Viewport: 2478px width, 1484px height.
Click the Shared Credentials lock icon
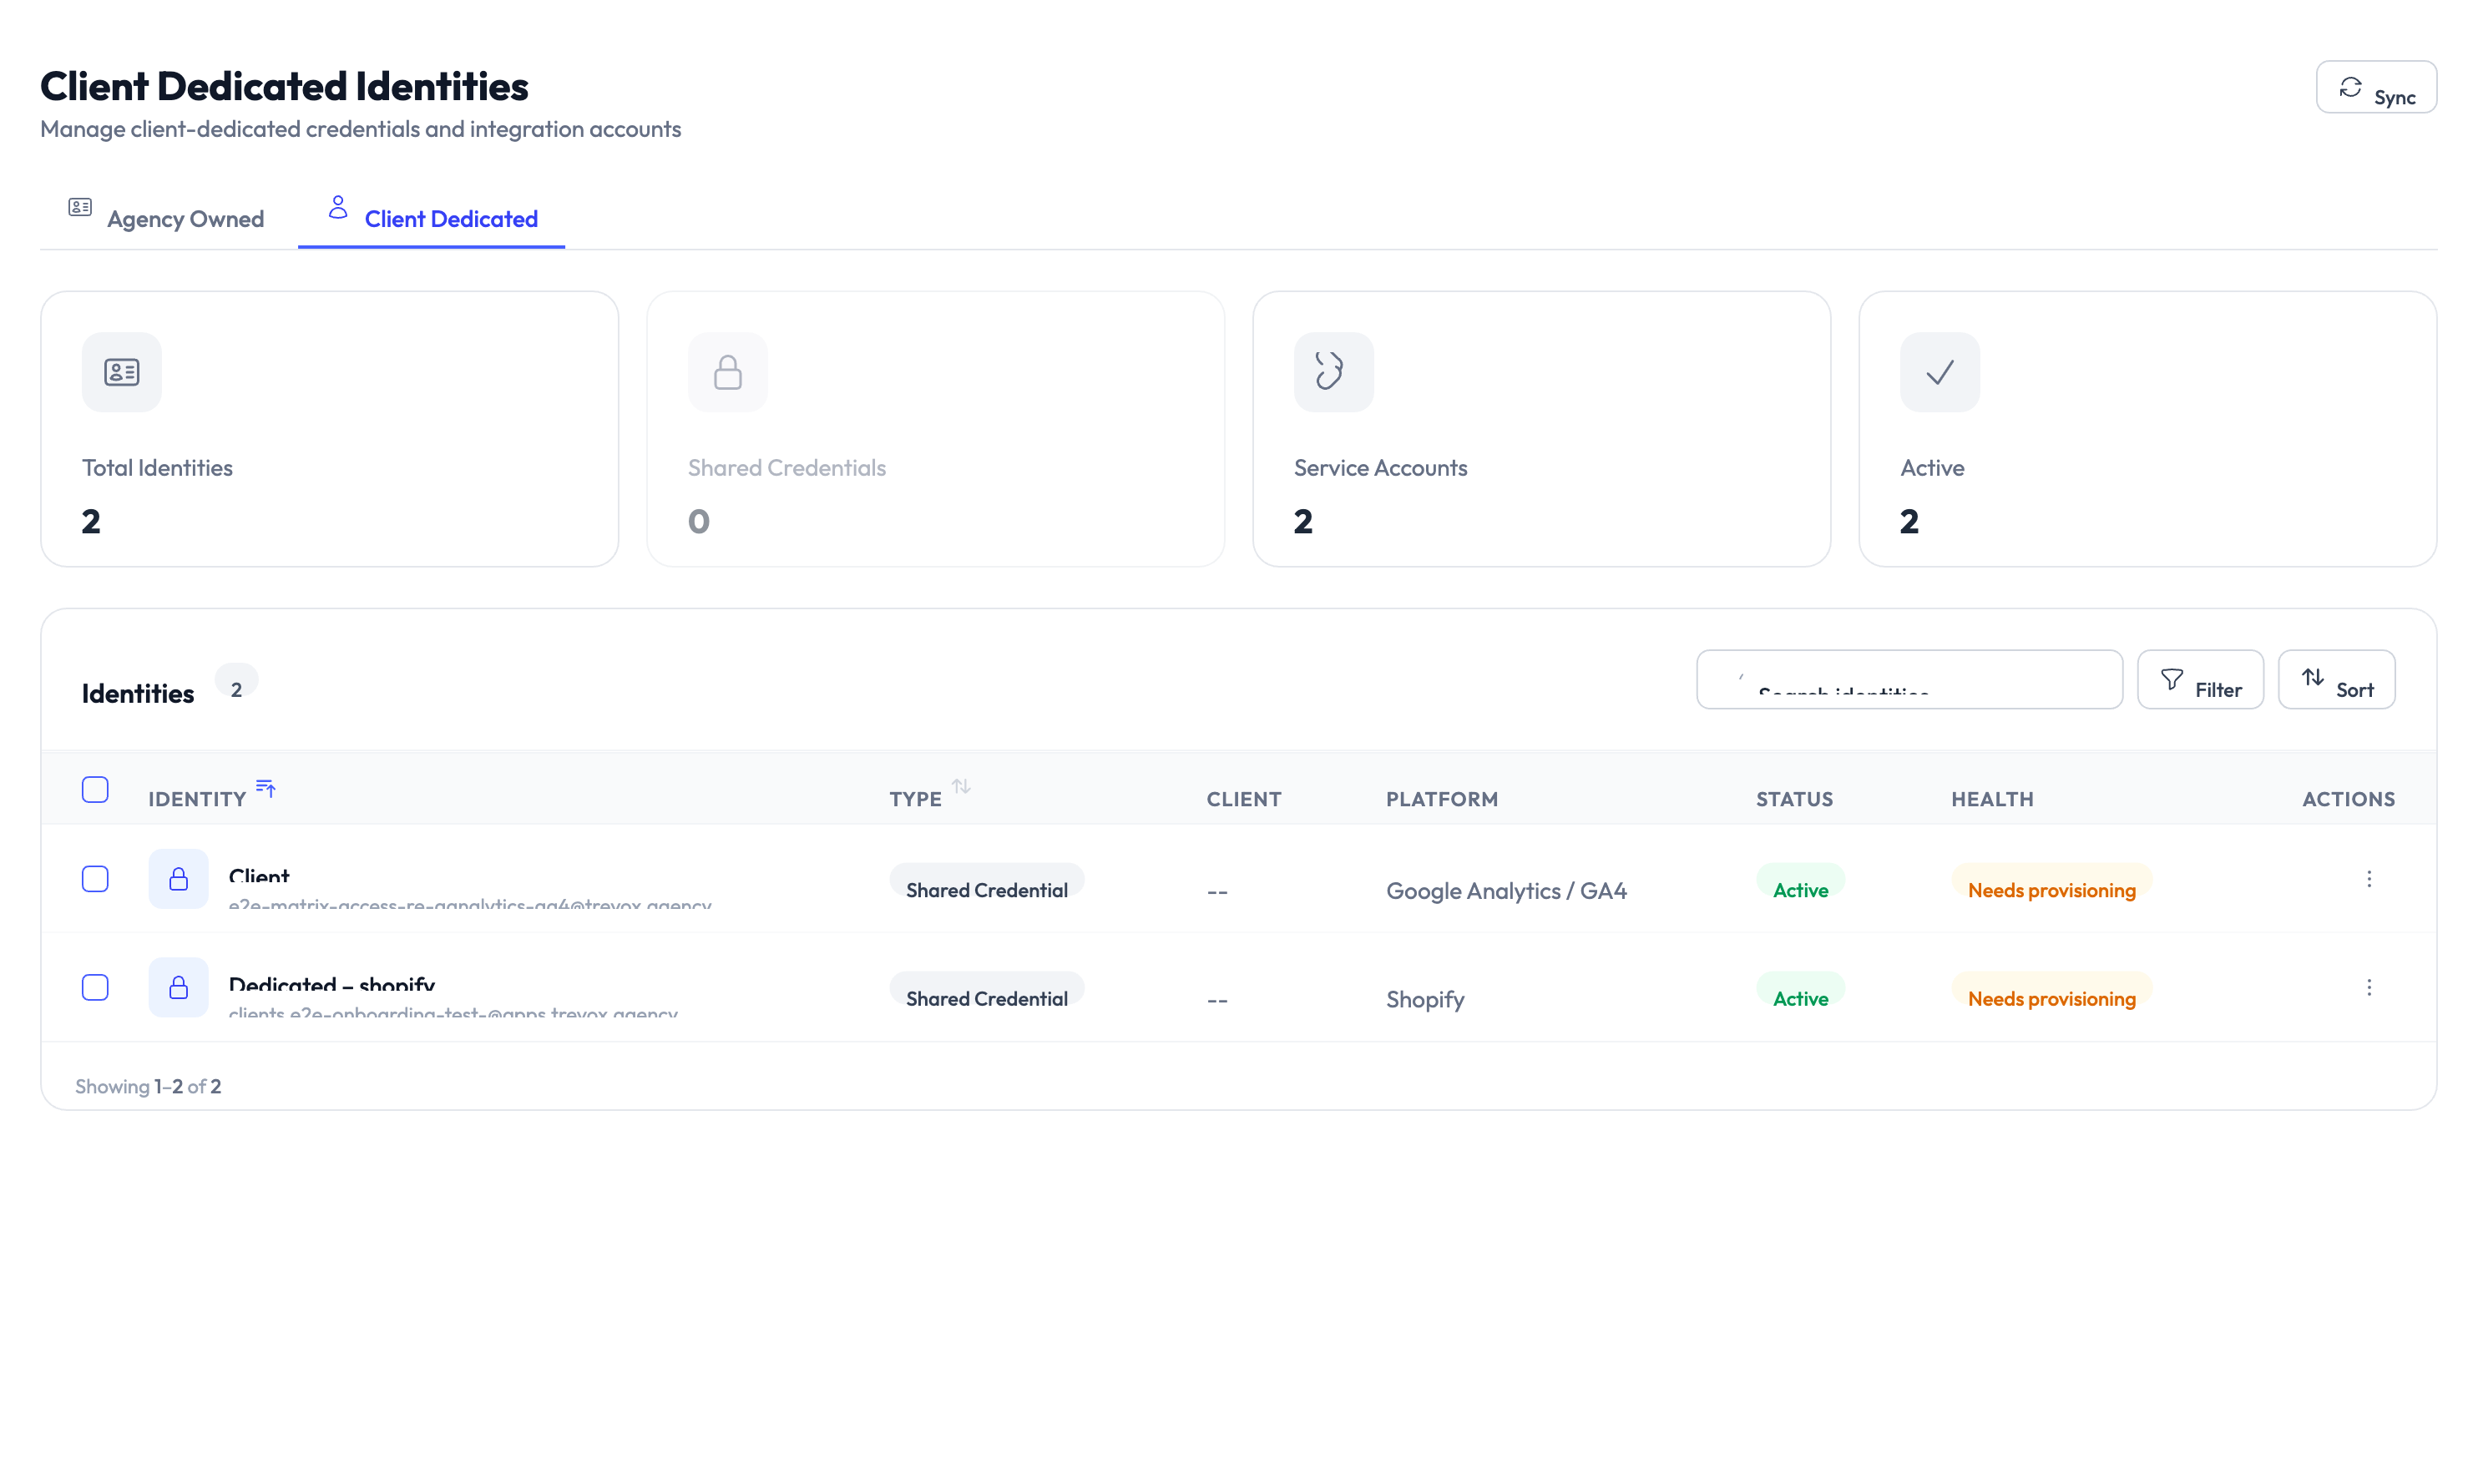tap(727, 371)
